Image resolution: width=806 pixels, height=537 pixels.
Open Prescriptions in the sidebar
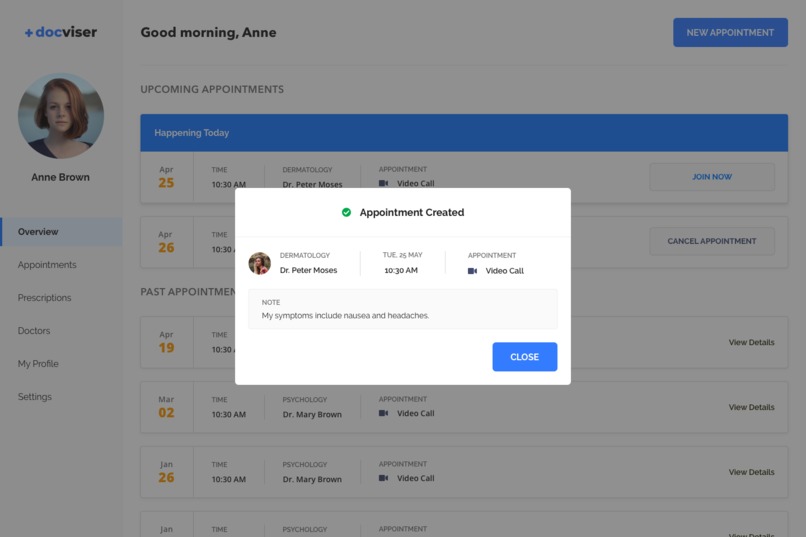click(44, 298)
